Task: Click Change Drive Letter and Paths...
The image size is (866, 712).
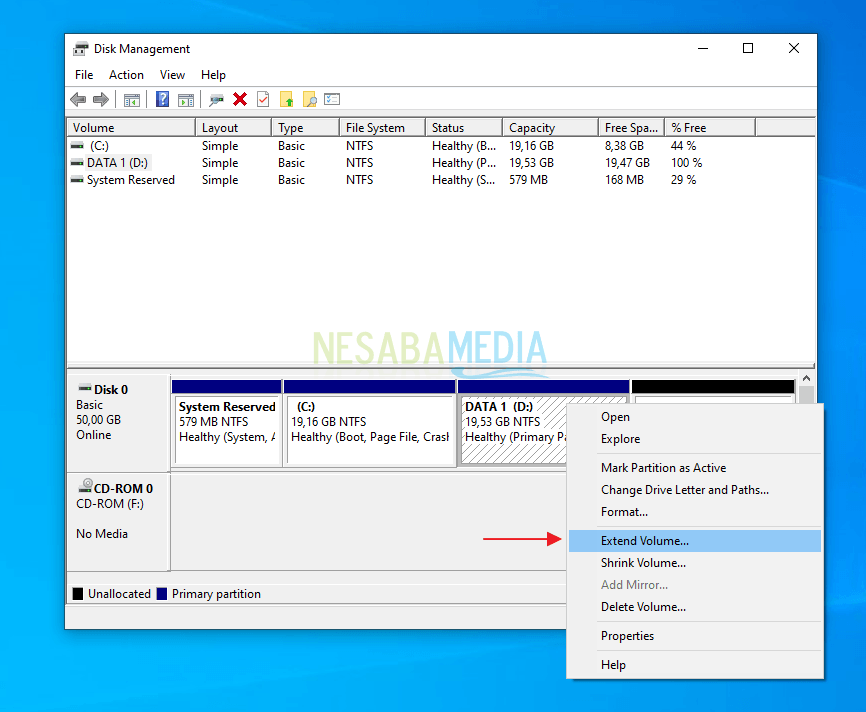Action: coord(684,490)
